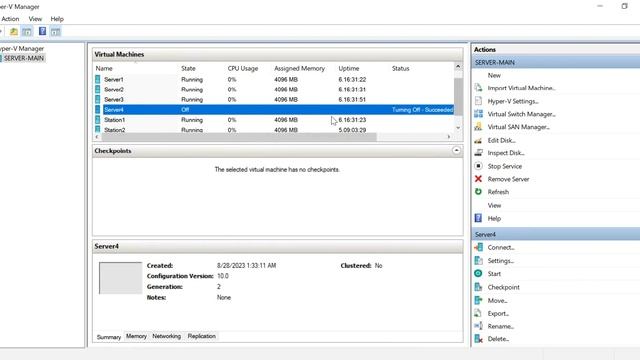Switch to the Replication tab

[202, 336]
